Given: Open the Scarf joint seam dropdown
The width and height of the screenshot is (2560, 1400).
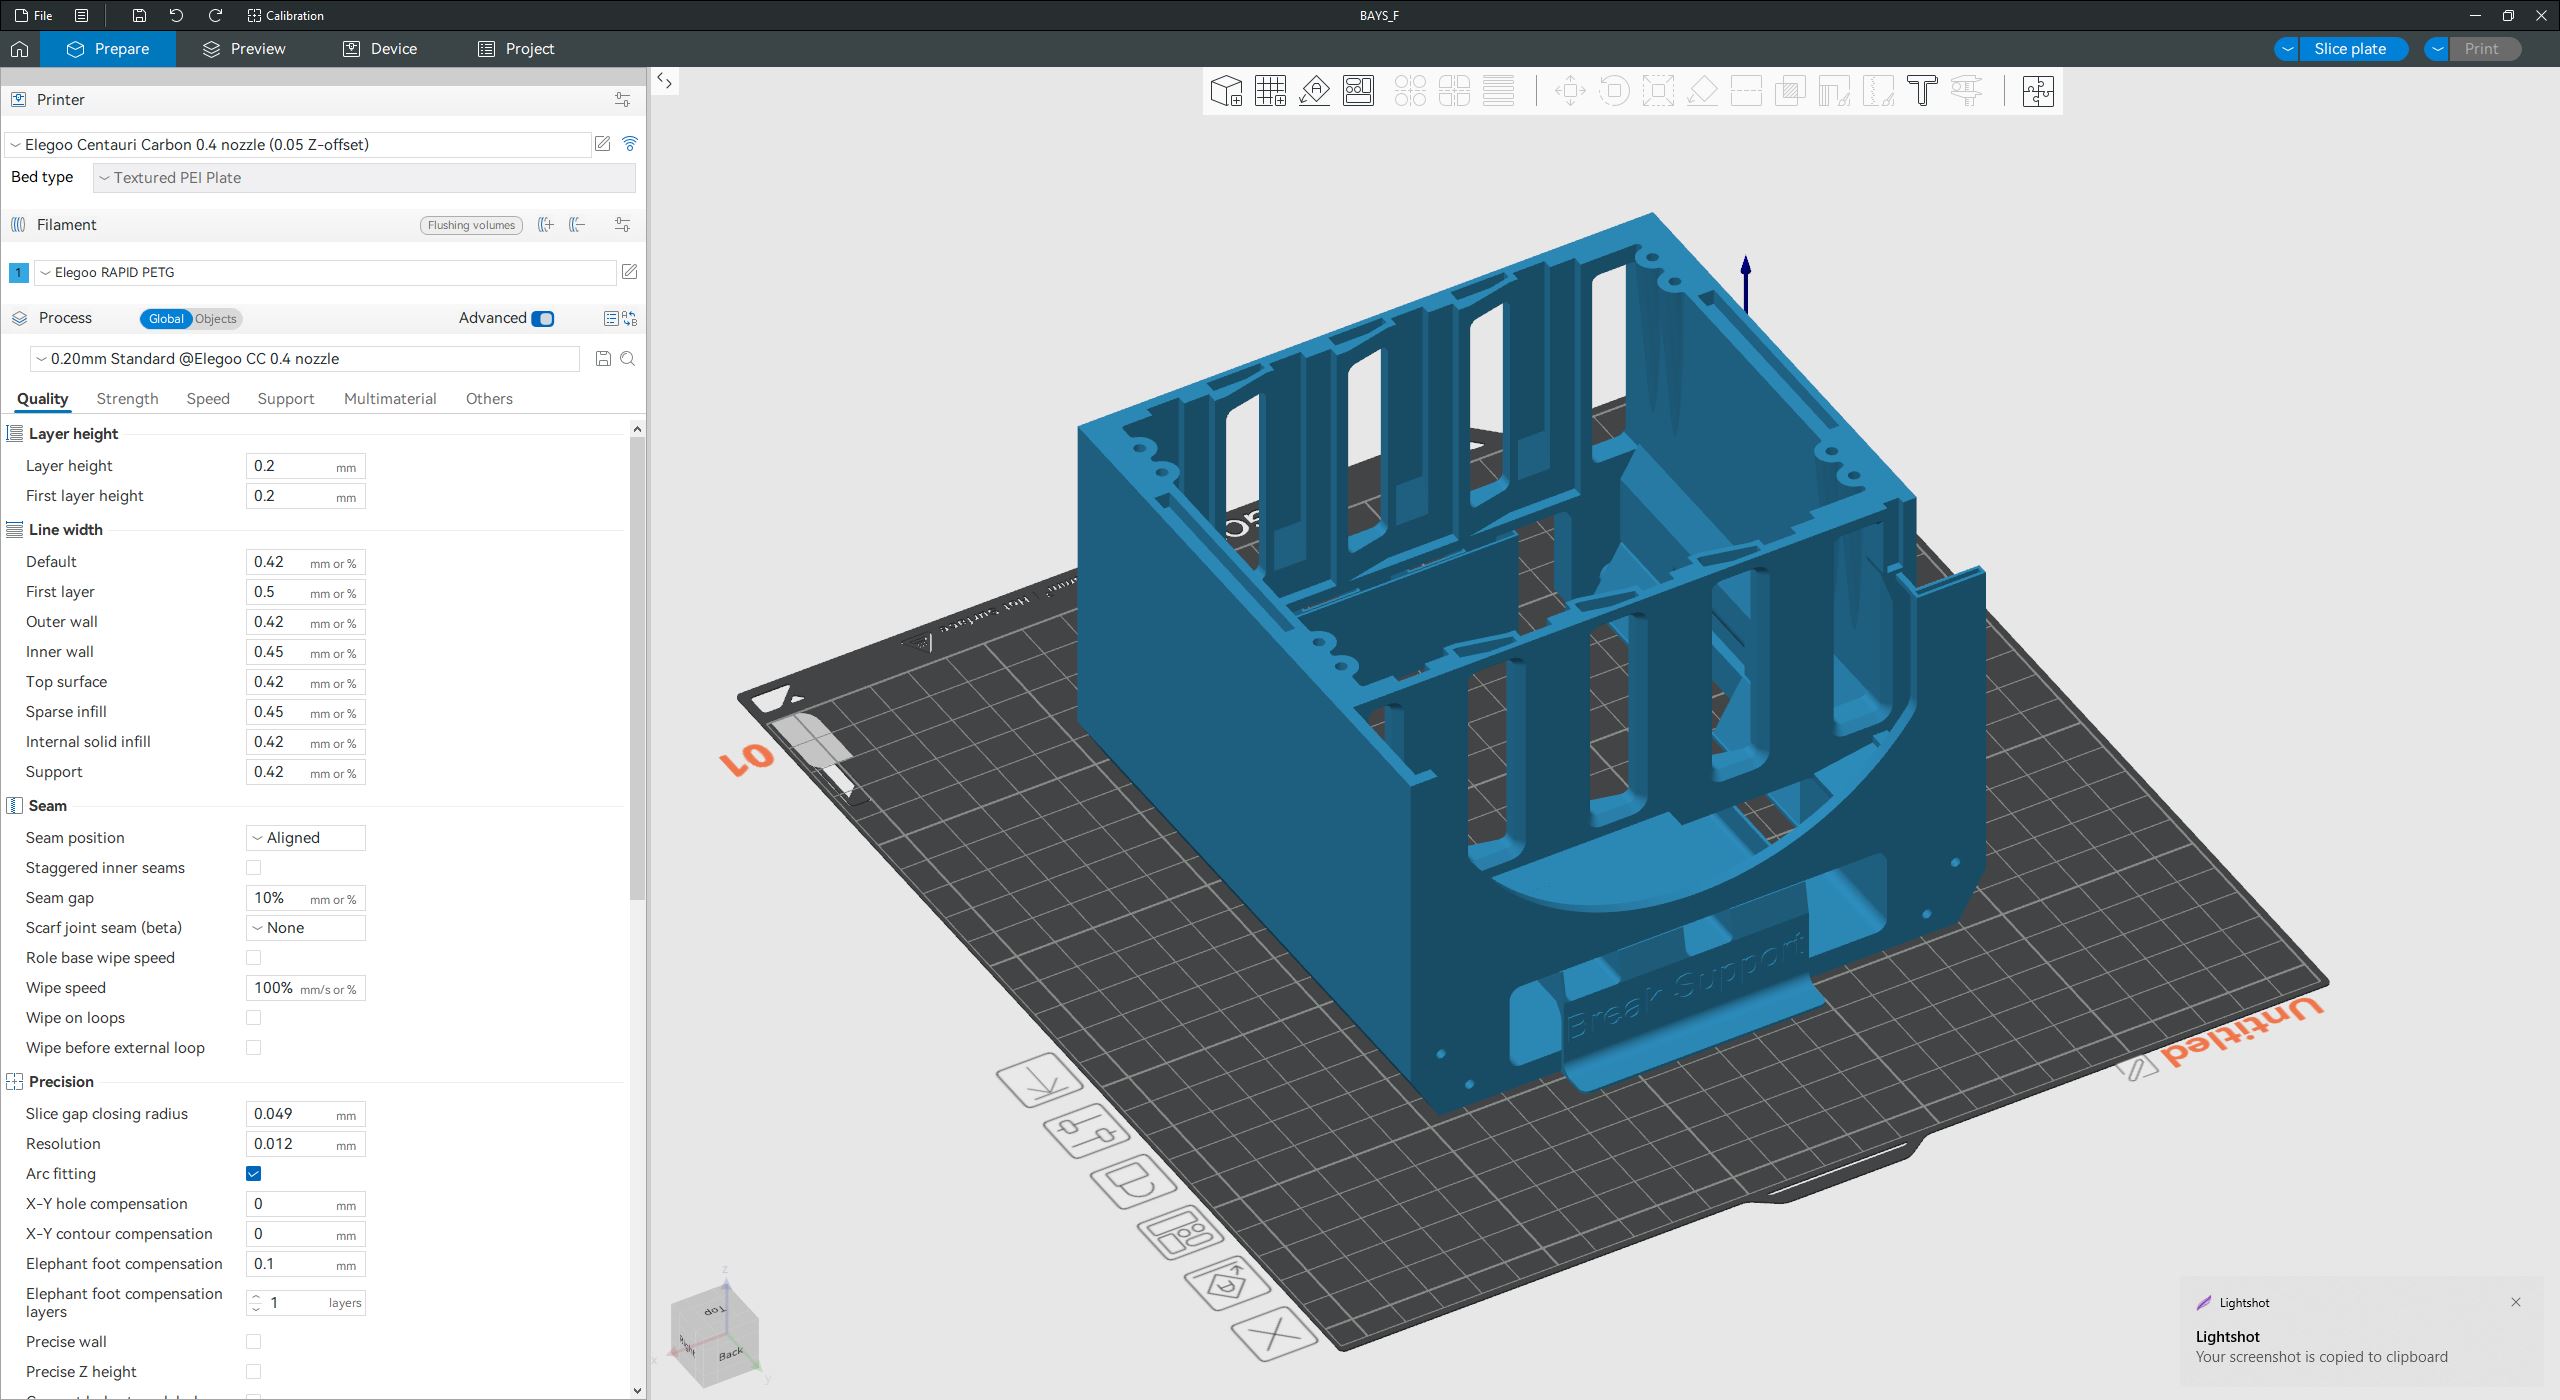Looking at the screenshot, I should [x=306, y=928].
